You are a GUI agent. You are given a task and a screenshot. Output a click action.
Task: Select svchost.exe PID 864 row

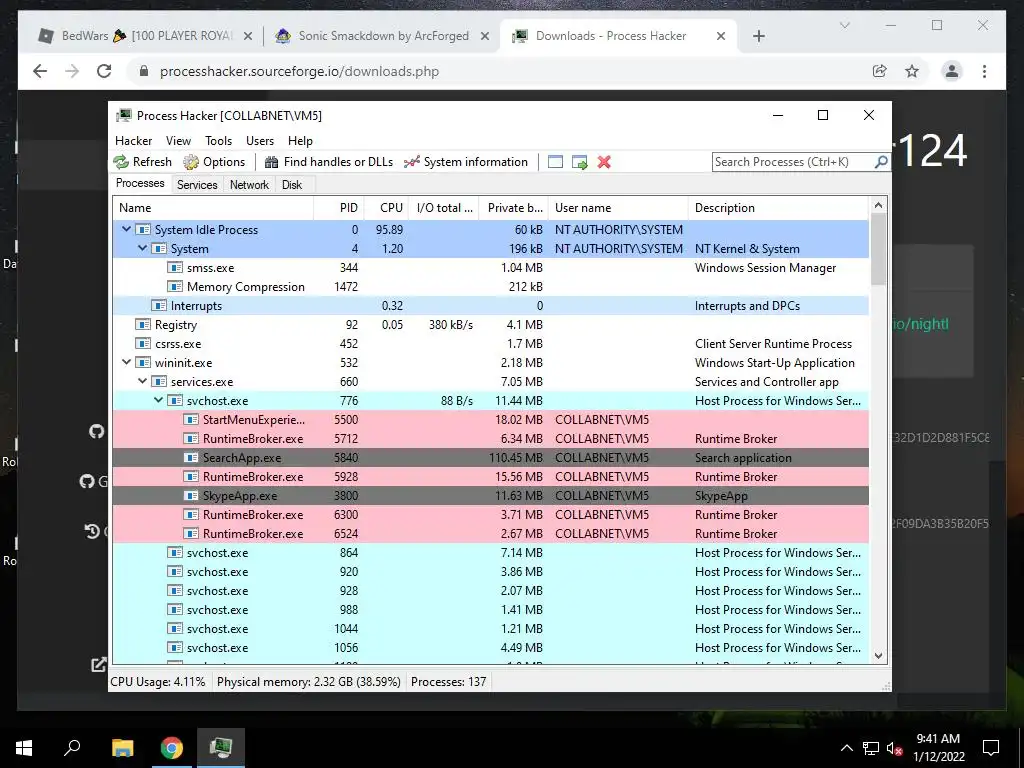[491, 552]
